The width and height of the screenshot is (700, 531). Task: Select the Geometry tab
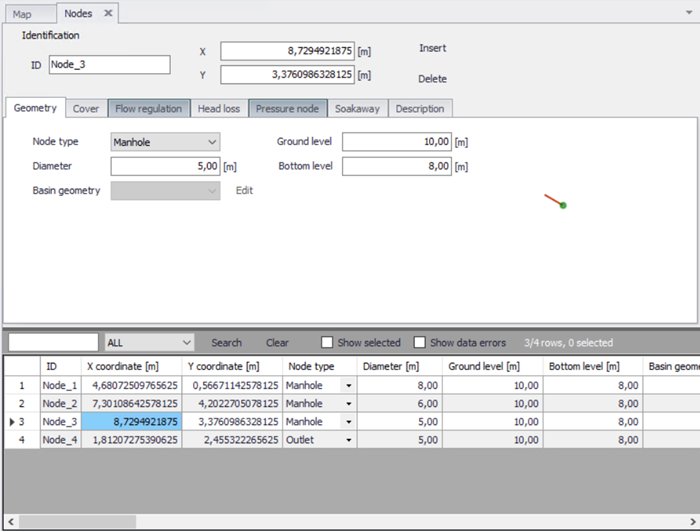(35, 108)
